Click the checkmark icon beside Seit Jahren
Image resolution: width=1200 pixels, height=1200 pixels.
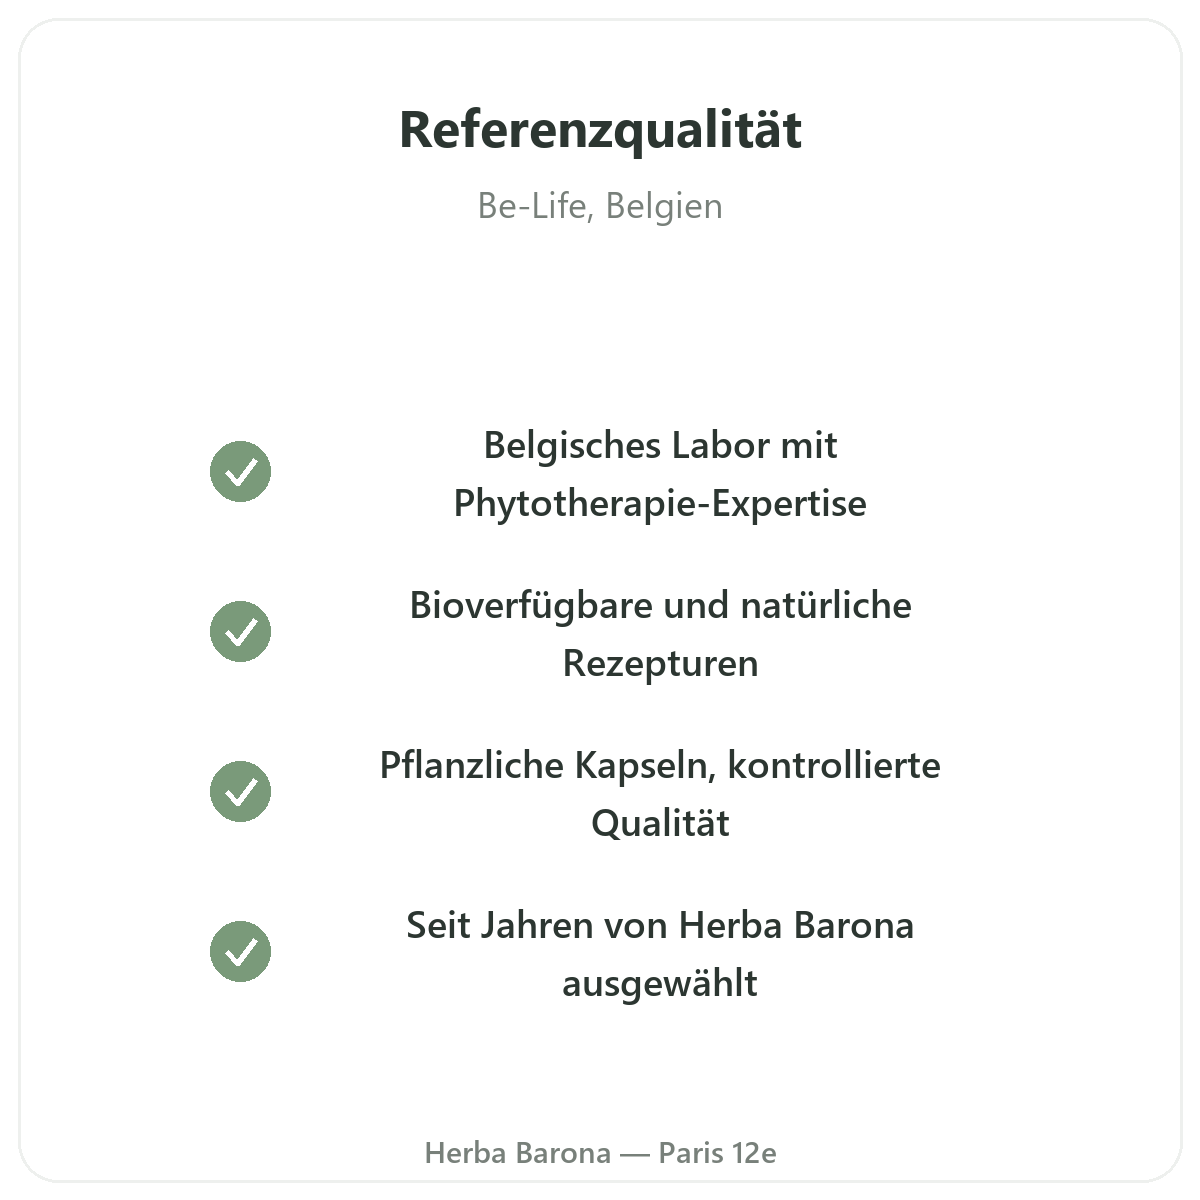(240, 951)
